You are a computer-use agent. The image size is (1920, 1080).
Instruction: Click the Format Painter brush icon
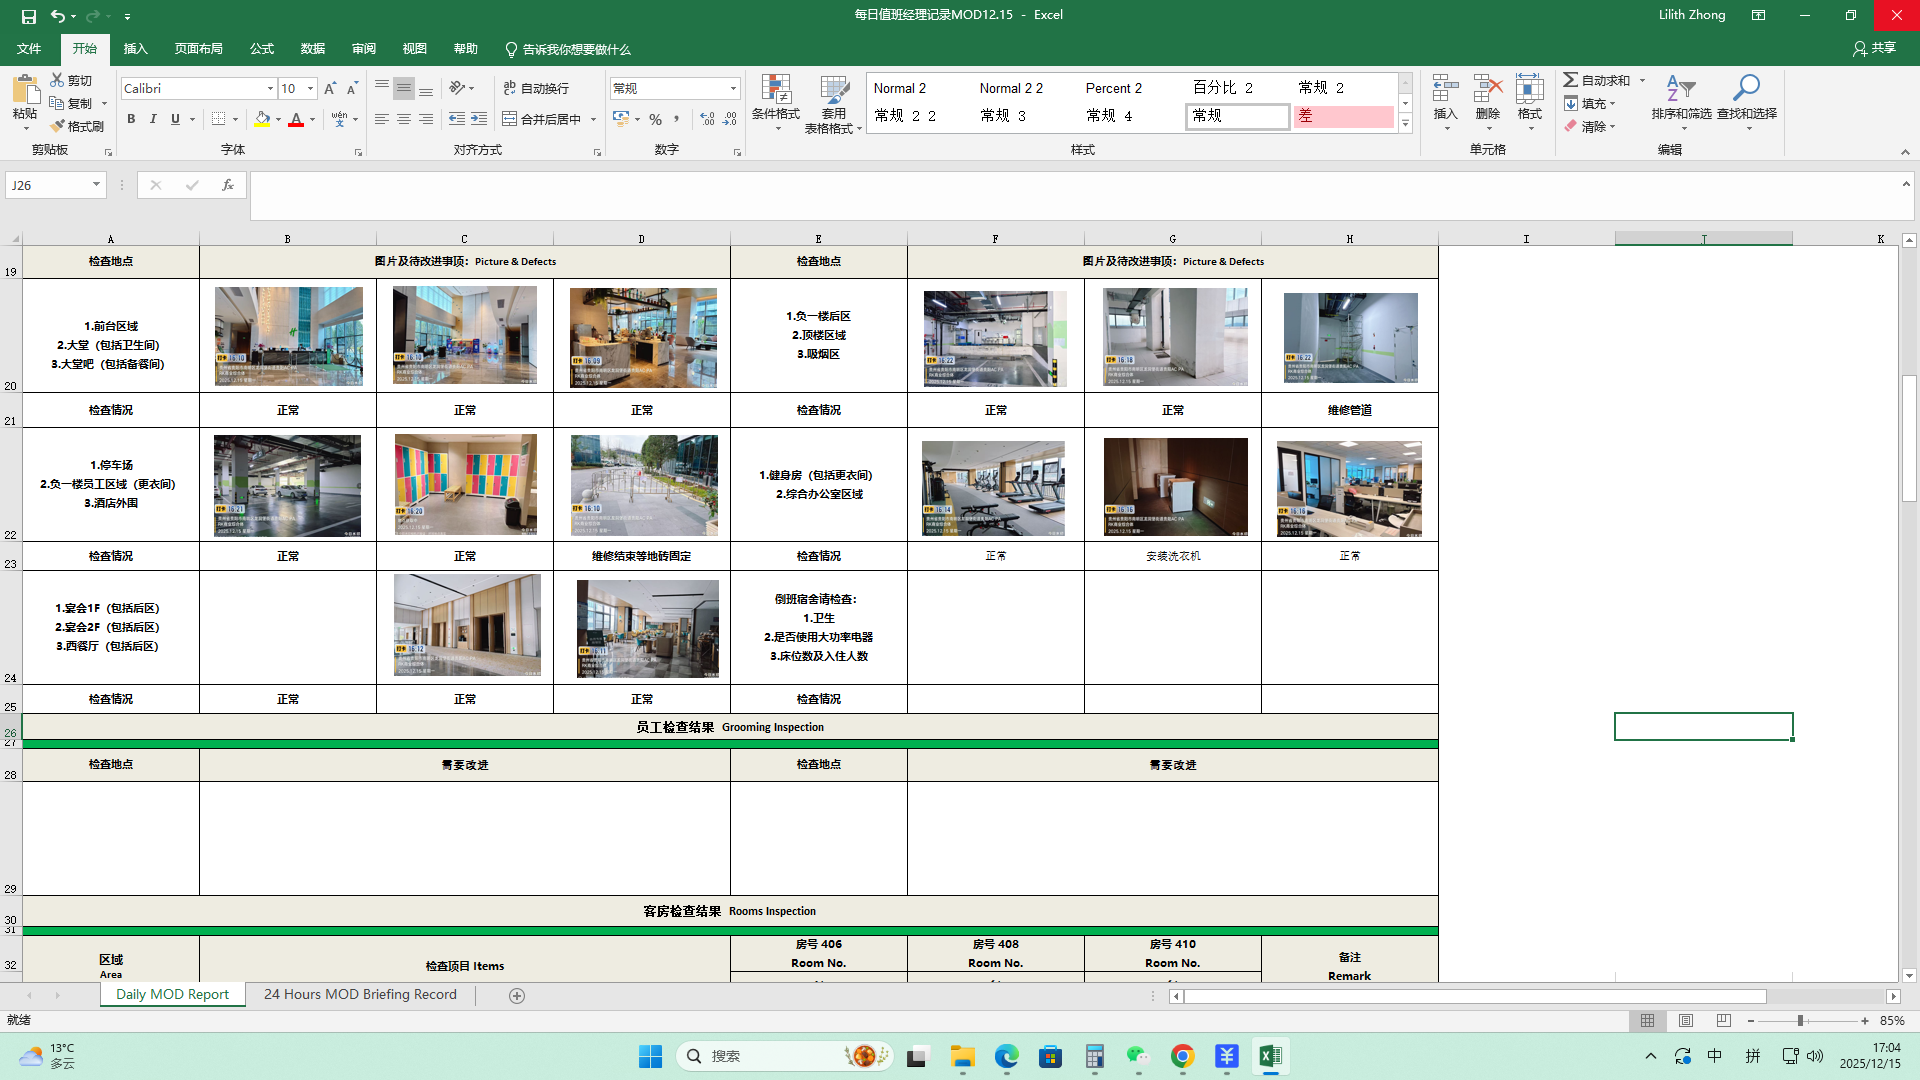[58, 126]
